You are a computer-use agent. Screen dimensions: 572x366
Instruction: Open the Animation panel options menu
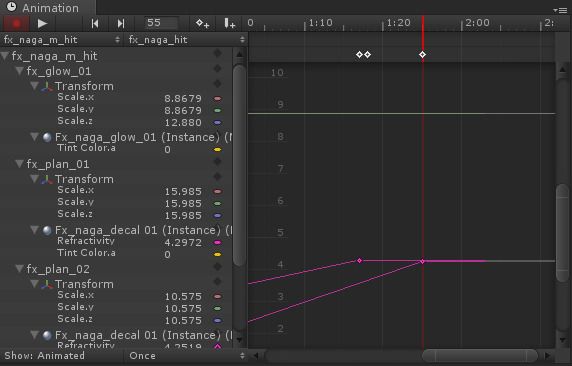pyautogui.click(x=560, y=10)
